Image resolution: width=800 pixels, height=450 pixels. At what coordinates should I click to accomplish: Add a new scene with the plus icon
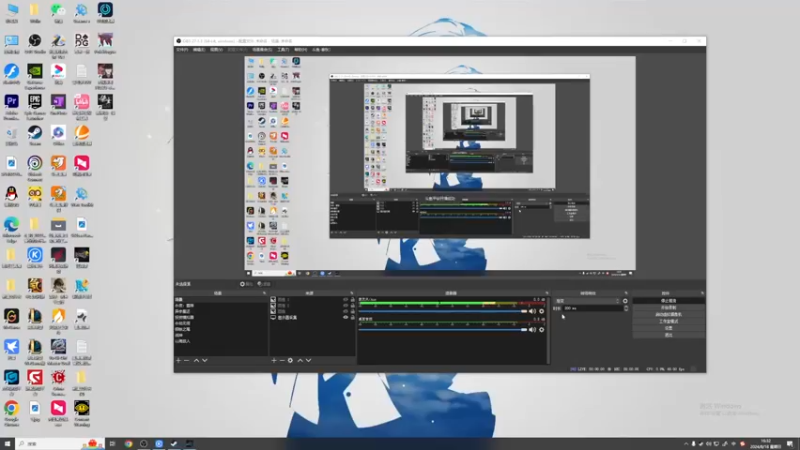click(x=178, y=360)
